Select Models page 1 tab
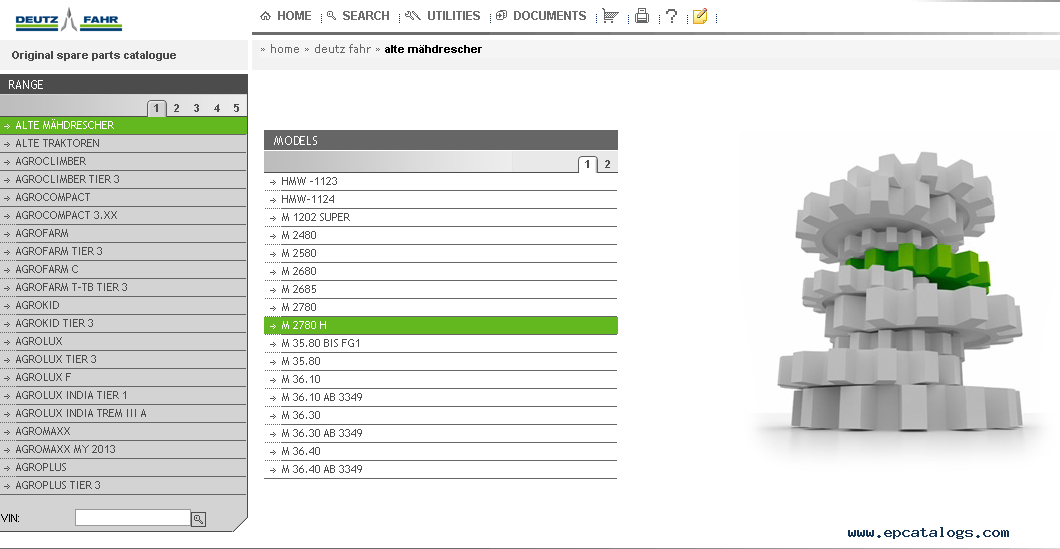Image resolution: width=1060 pixels, height=549 pixels. tap(587, 164)
